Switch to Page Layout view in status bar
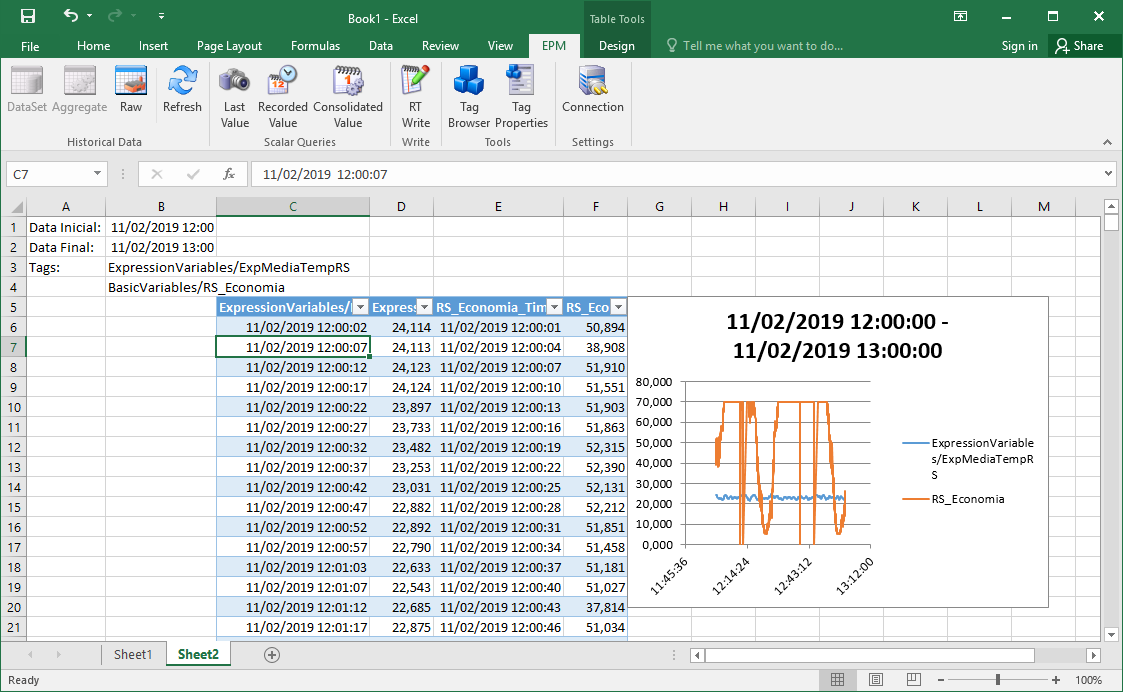 point(877,680)
